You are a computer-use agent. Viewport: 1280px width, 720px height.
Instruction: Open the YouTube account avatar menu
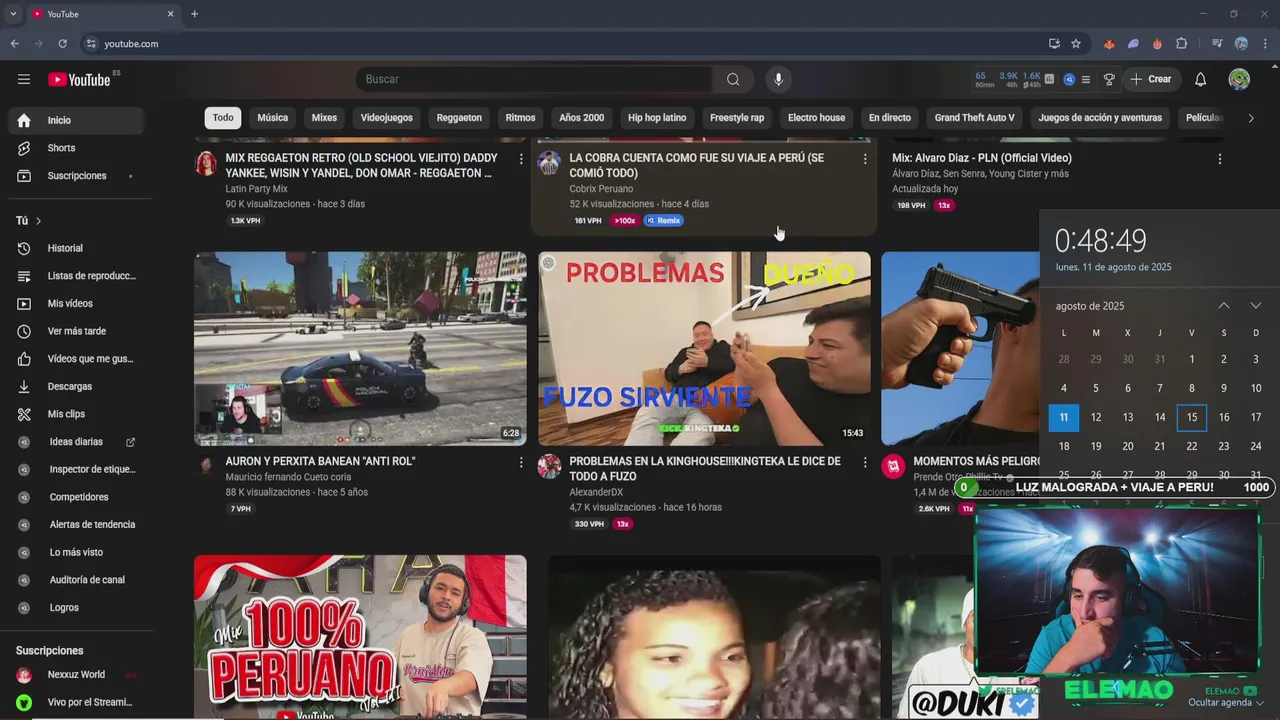click(x=1239, y=79)
